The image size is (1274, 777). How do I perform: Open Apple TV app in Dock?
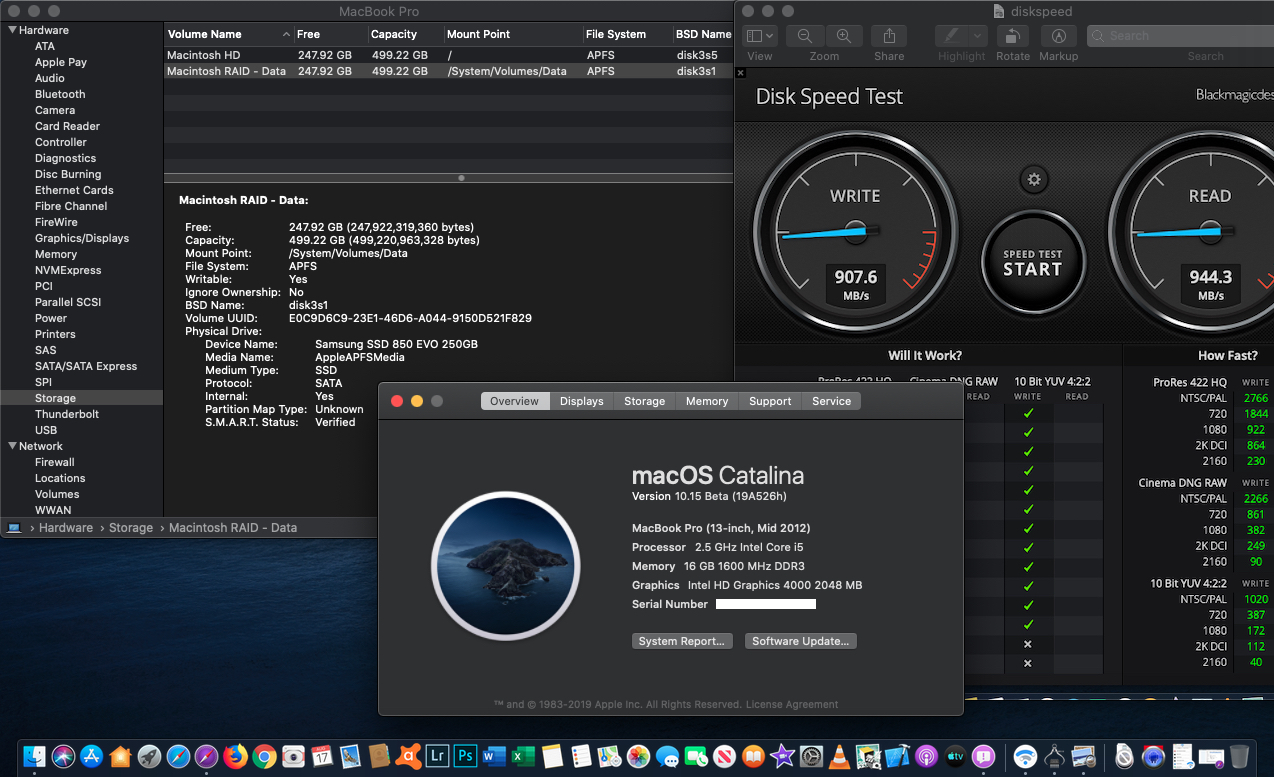(x=955, y=756)
